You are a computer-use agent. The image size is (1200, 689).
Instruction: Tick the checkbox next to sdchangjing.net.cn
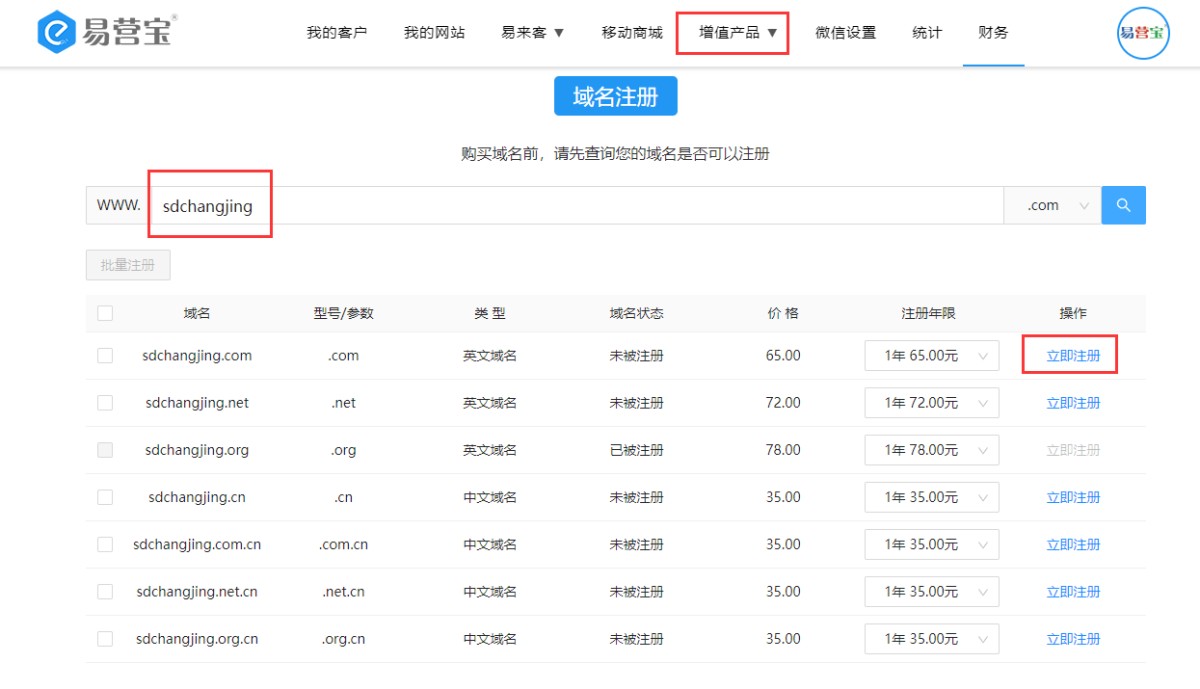tap(105, 592)
